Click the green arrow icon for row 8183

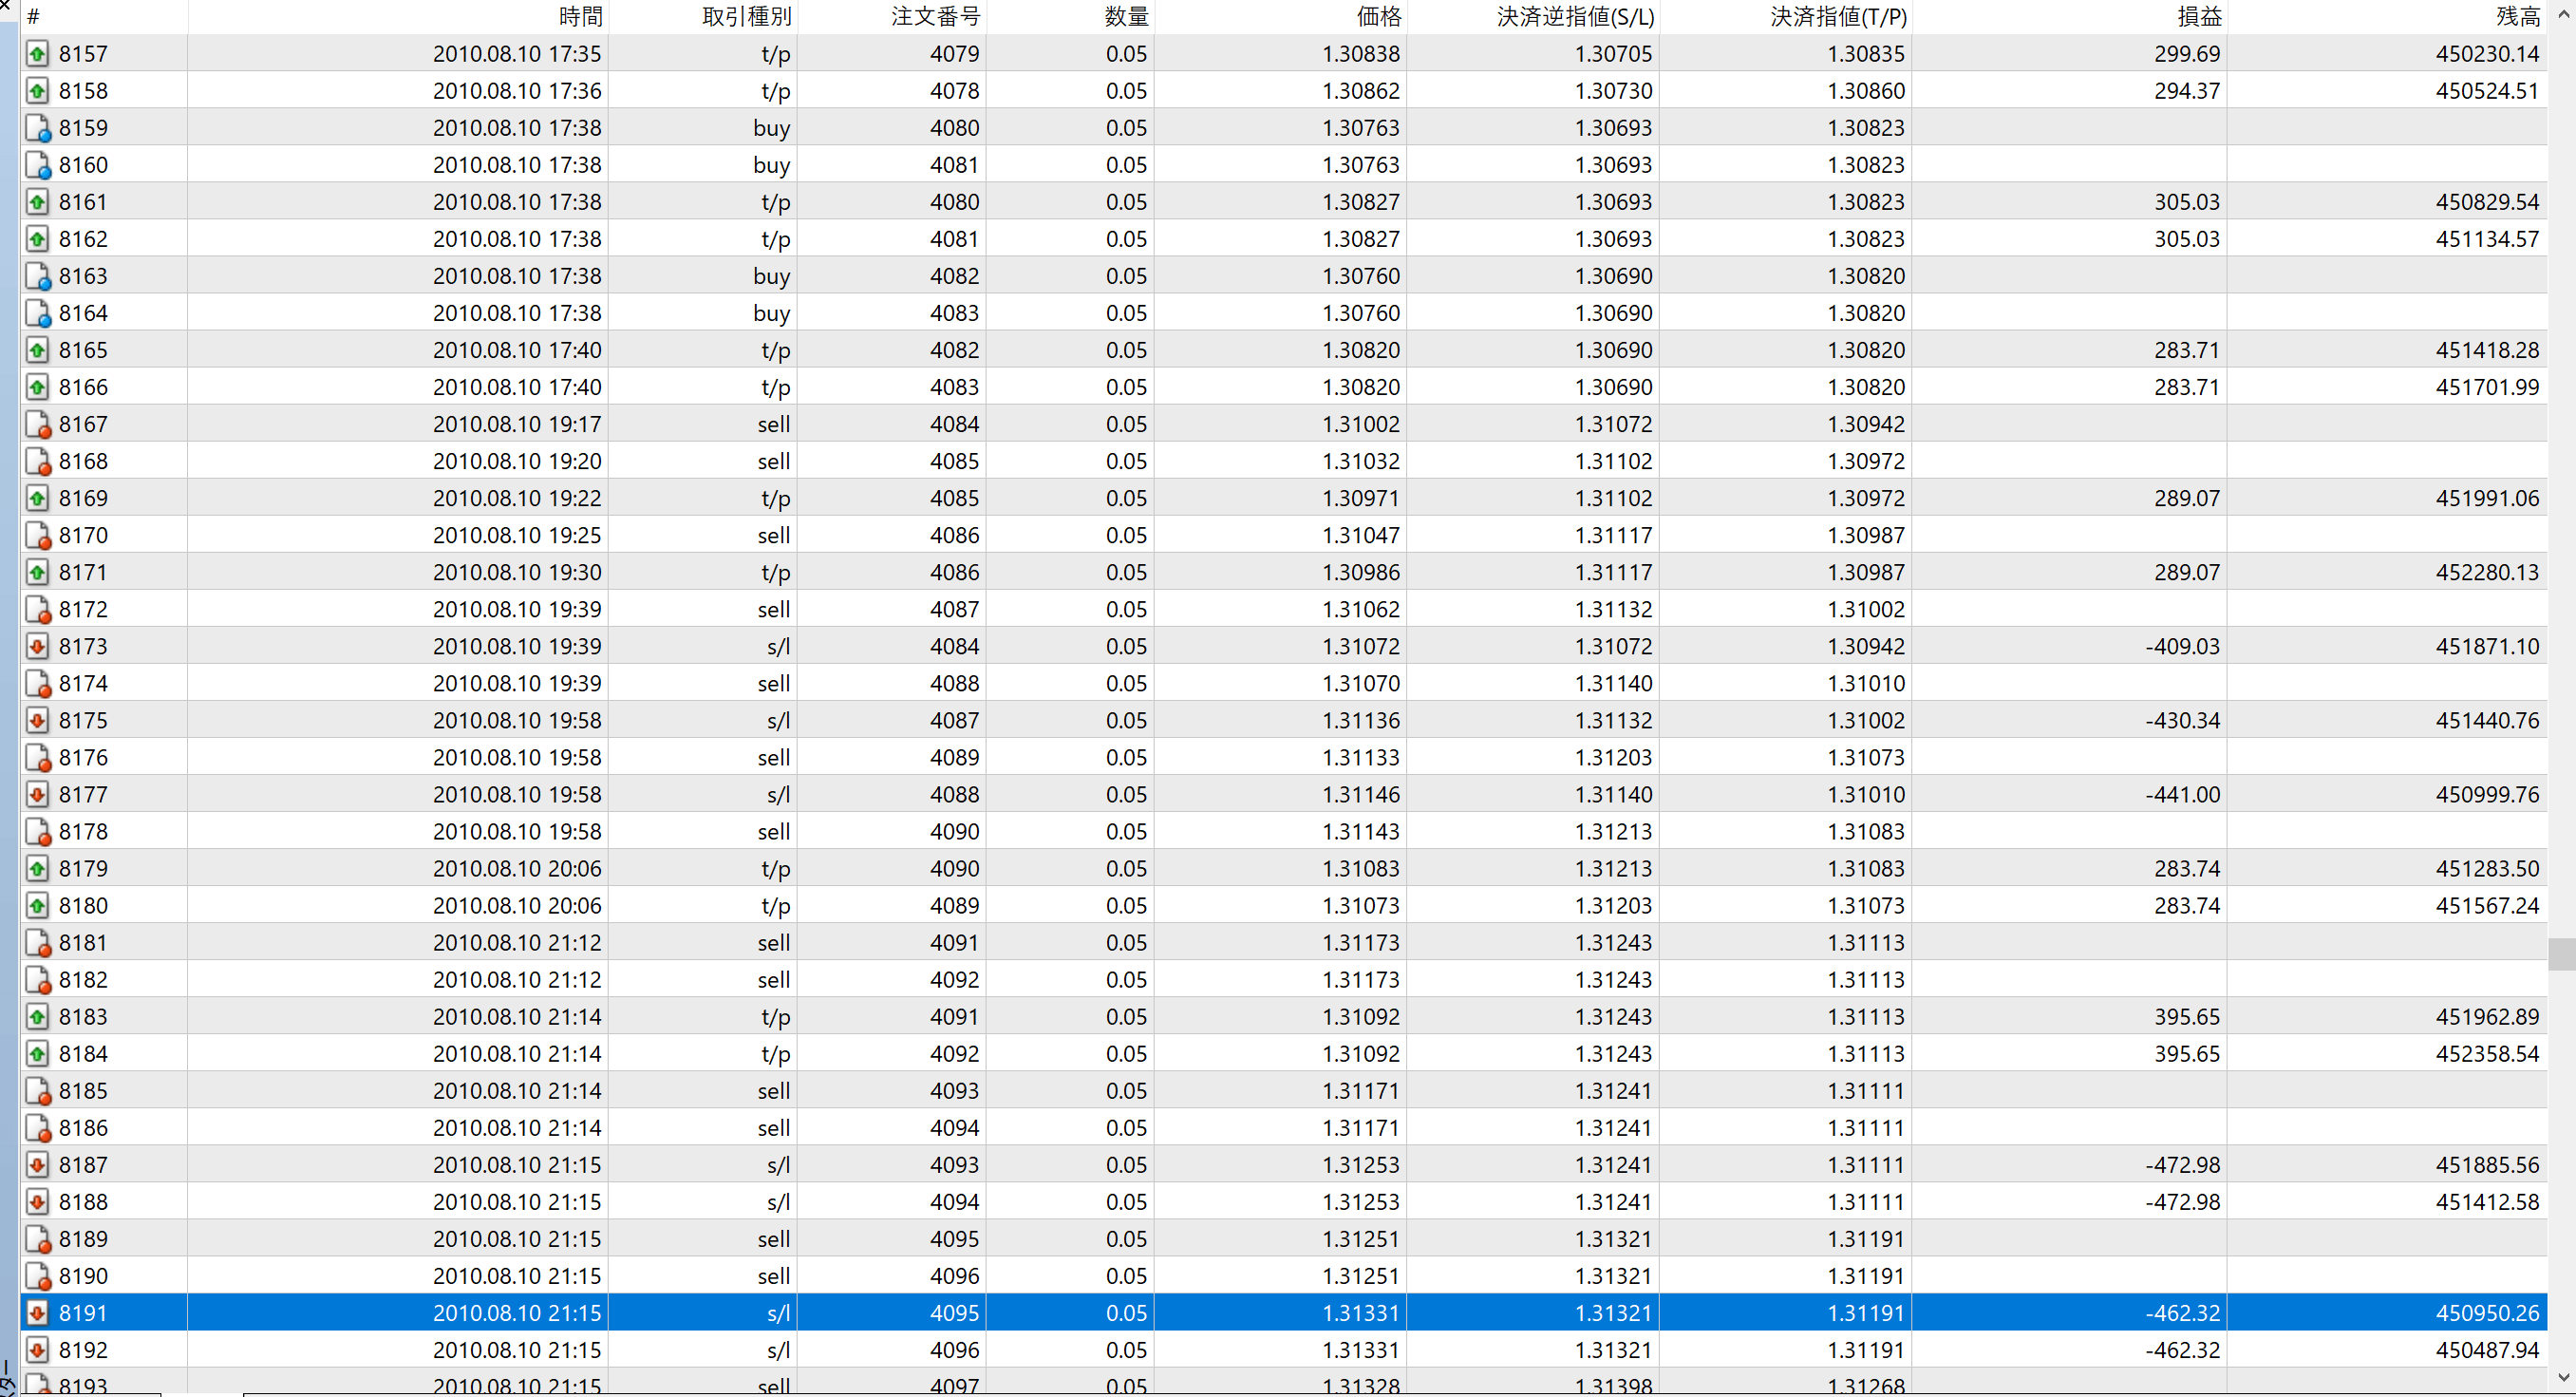37,1017
